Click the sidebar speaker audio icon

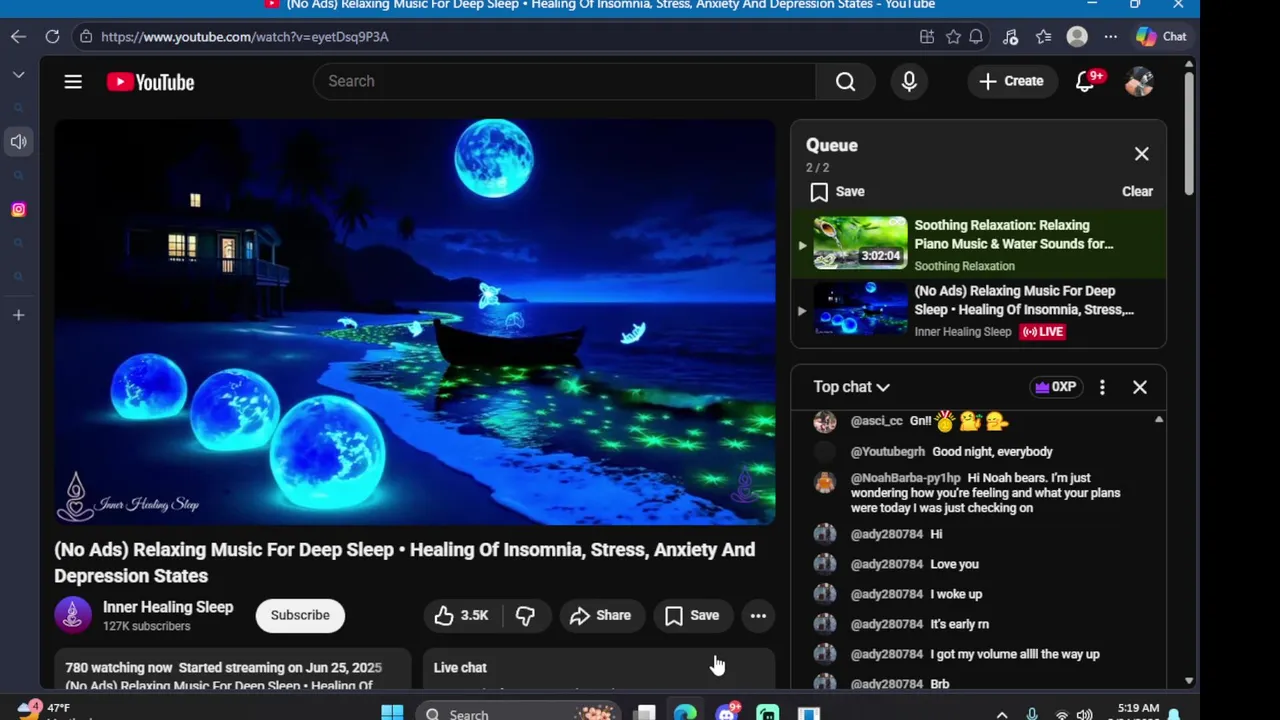pyautogui.click(x=18, y=142)
